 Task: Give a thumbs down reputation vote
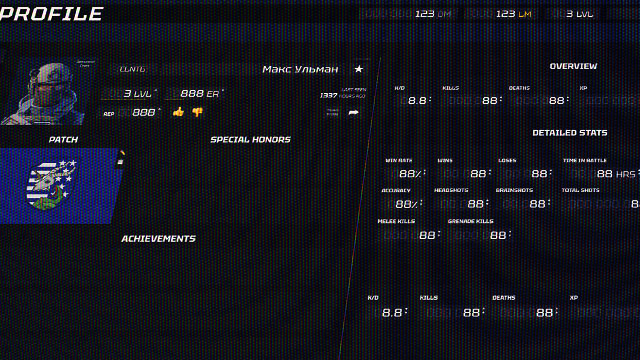[x=198, y=112]
